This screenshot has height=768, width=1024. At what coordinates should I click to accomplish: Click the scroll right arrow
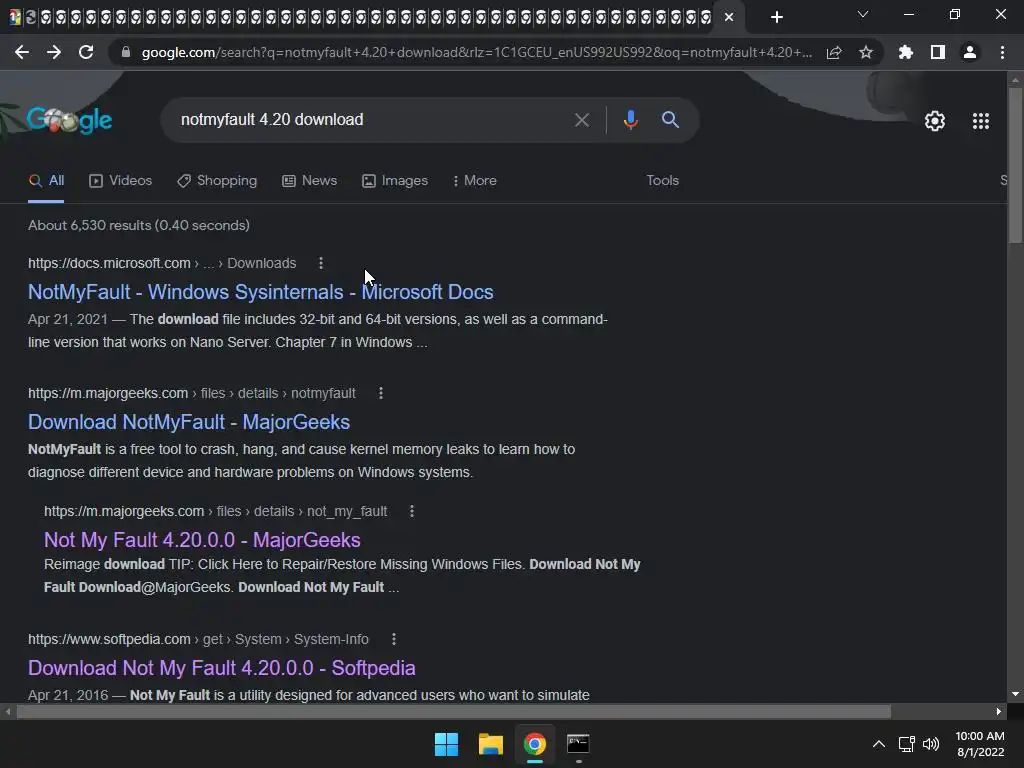(999, 712)
